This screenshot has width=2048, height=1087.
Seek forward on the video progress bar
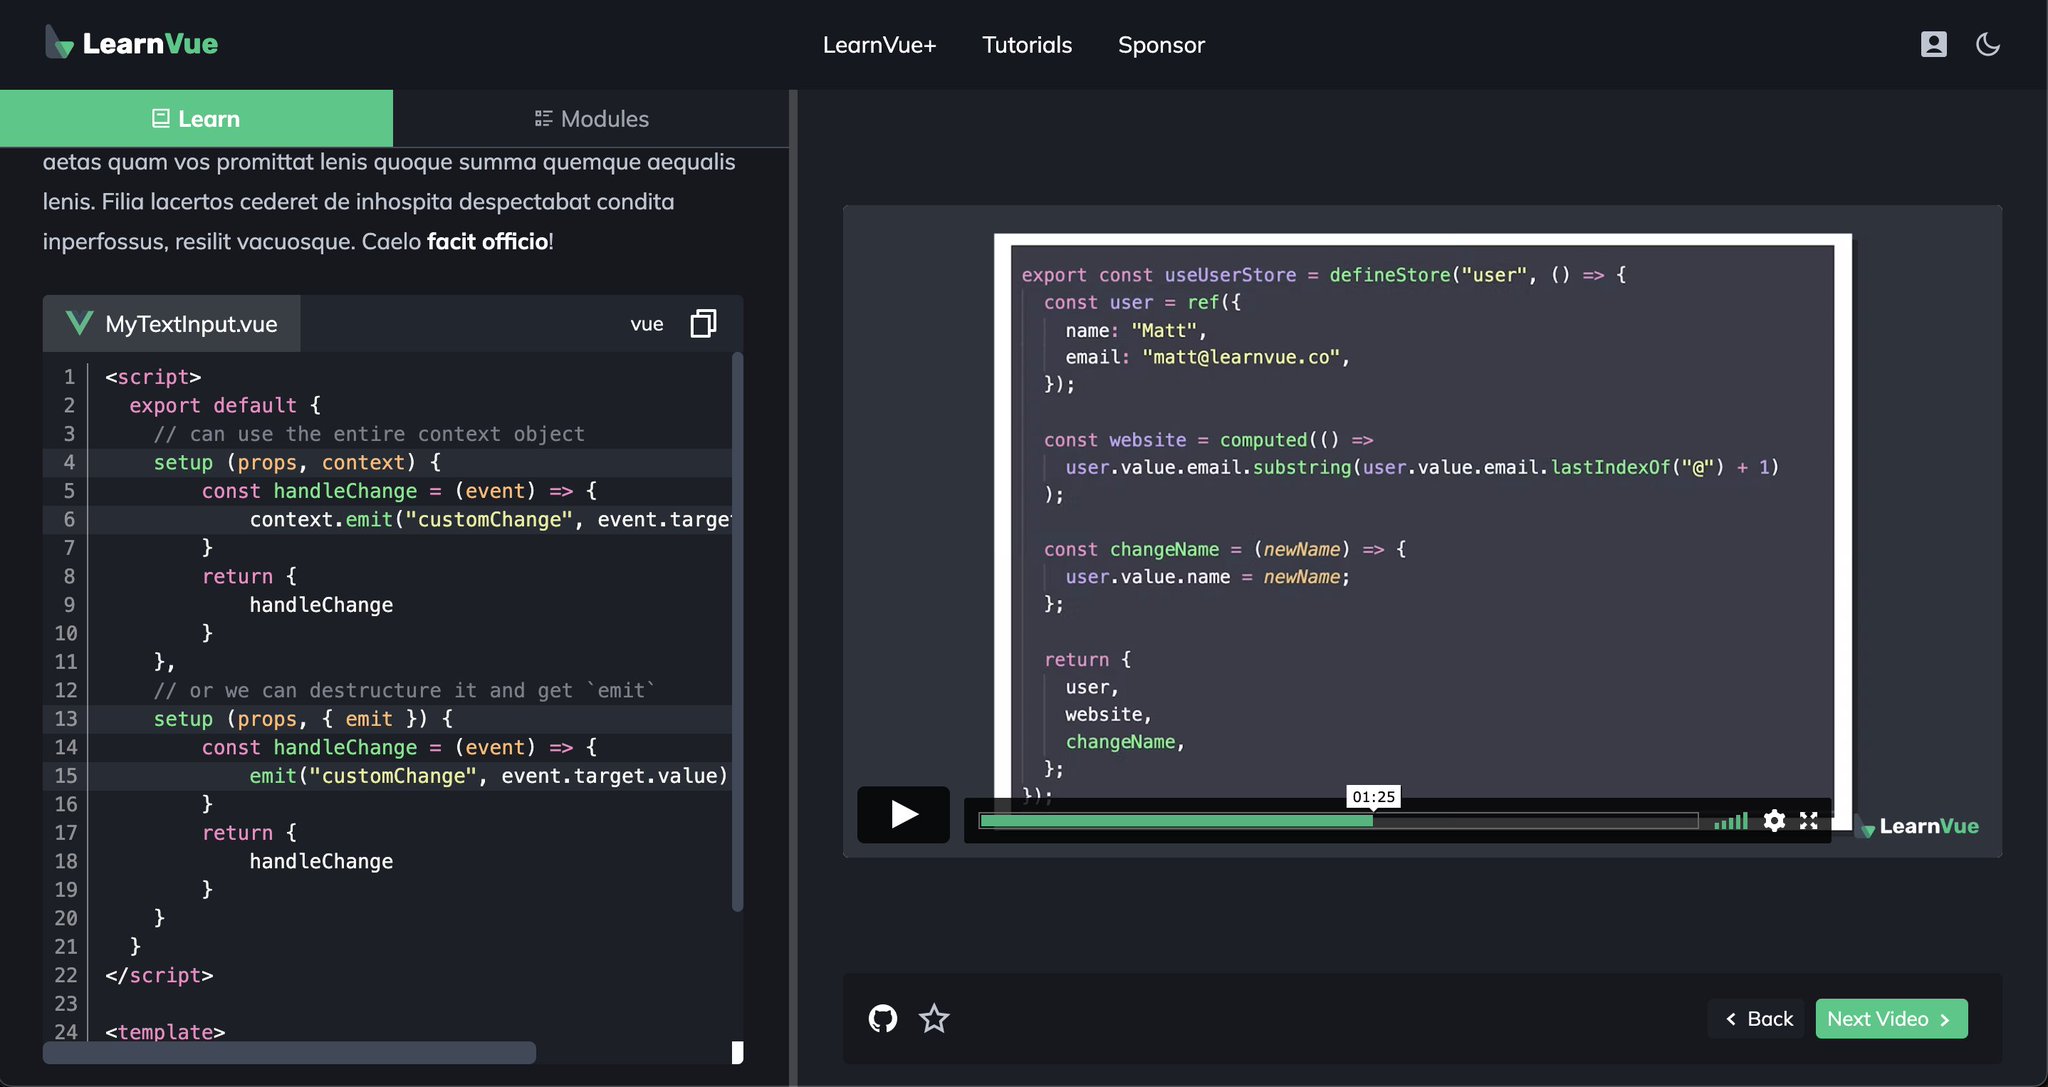pos(1540,821)
